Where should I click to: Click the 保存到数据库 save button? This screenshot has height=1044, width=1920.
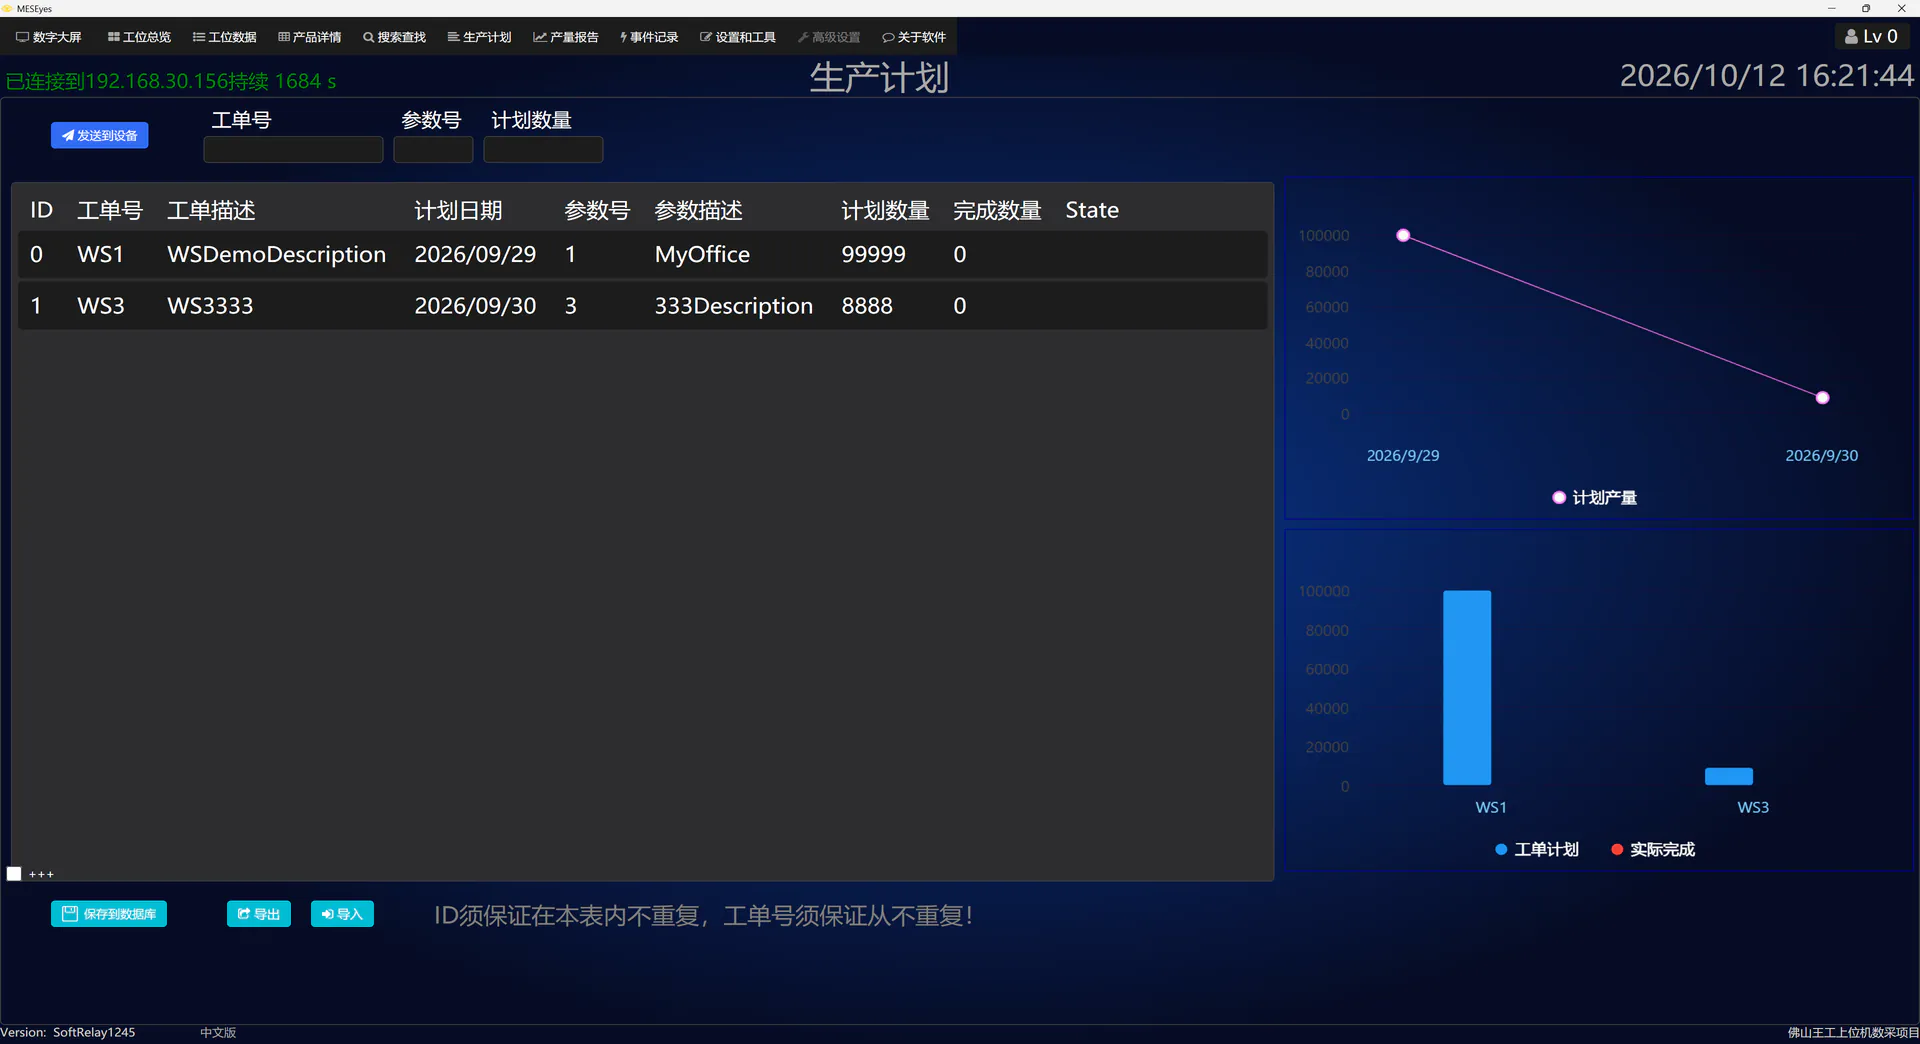pyautogui.click(x=109, y=914)
